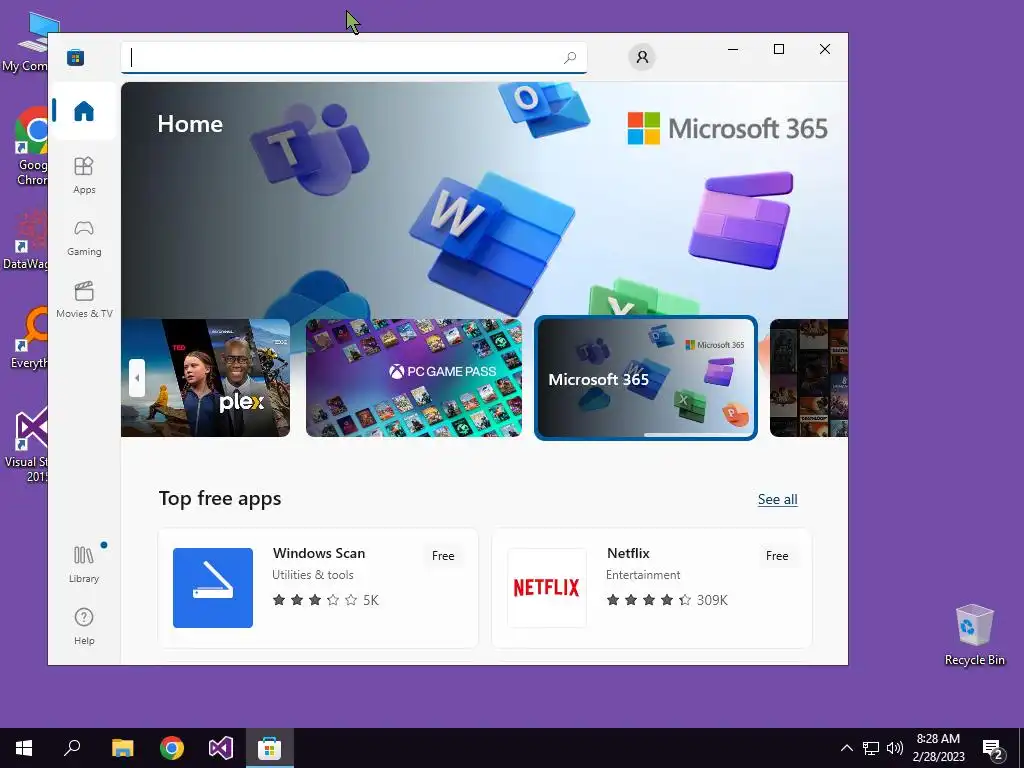Image resolution: width=1024 pixels, height=768 pixels.
Task: Select the Google Chrome desktop shortcut
Action: coord(31,146)
